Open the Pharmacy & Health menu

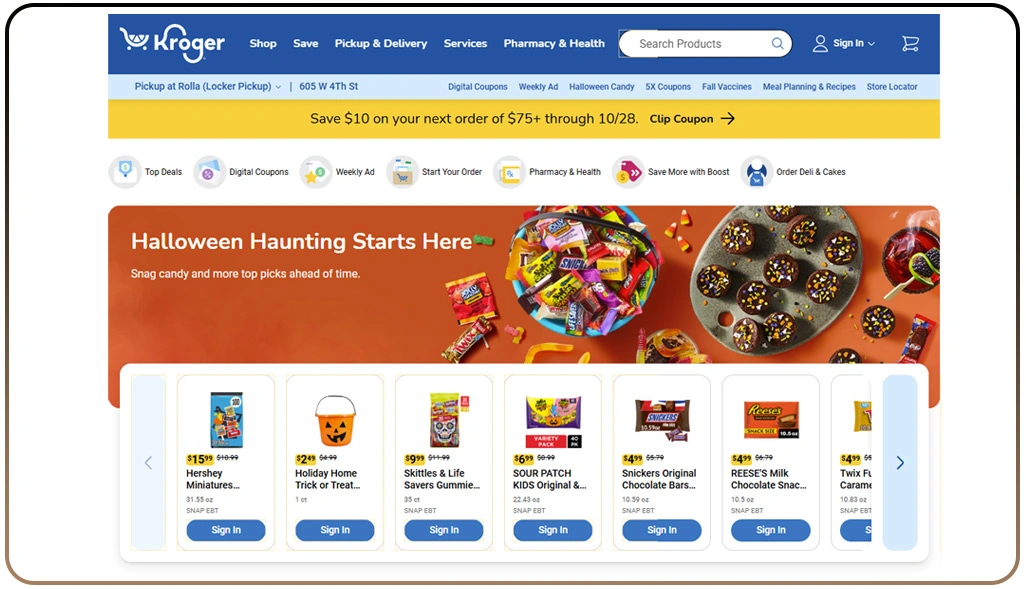554,44
